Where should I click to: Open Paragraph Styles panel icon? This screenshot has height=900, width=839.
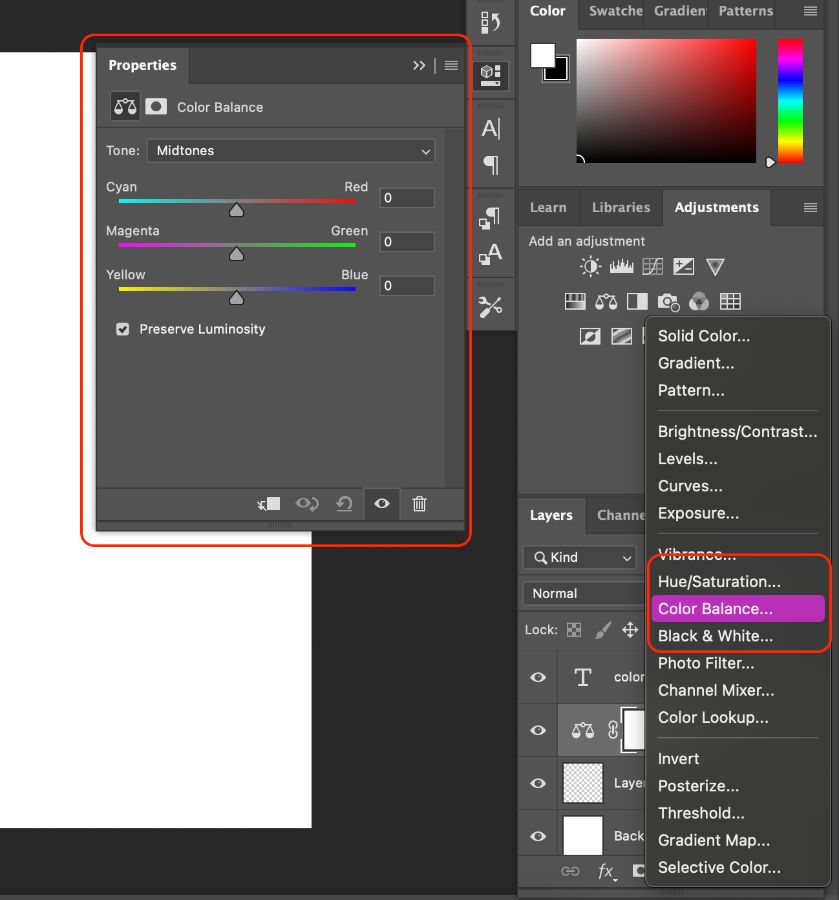tap(490, 218)
